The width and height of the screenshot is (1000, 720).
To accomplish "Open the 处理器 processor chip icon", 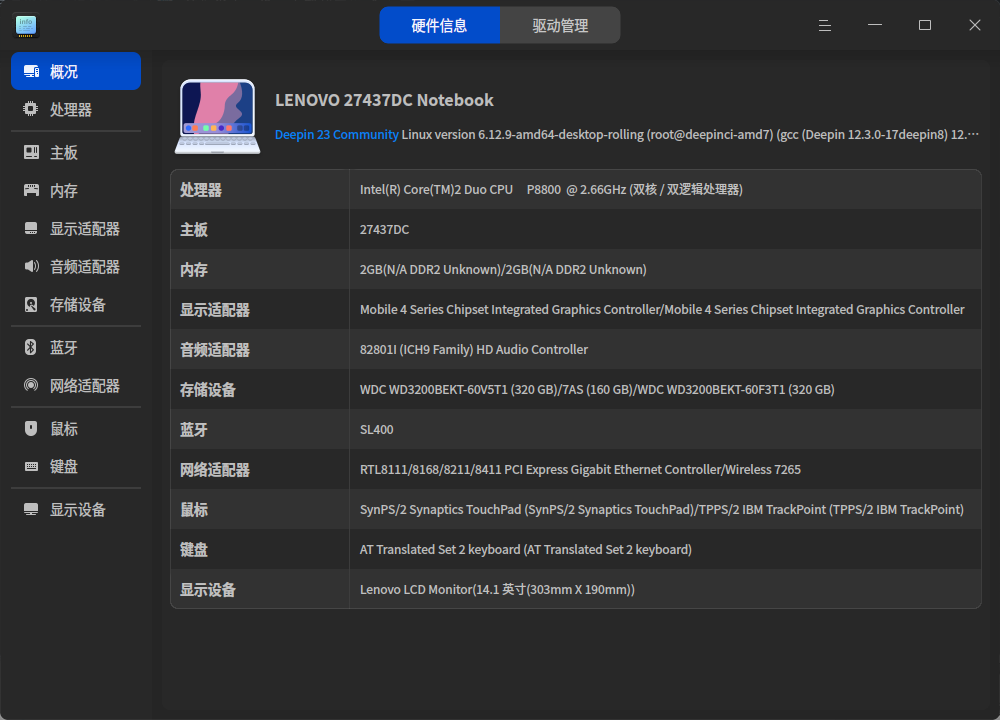I will (31, 109).
